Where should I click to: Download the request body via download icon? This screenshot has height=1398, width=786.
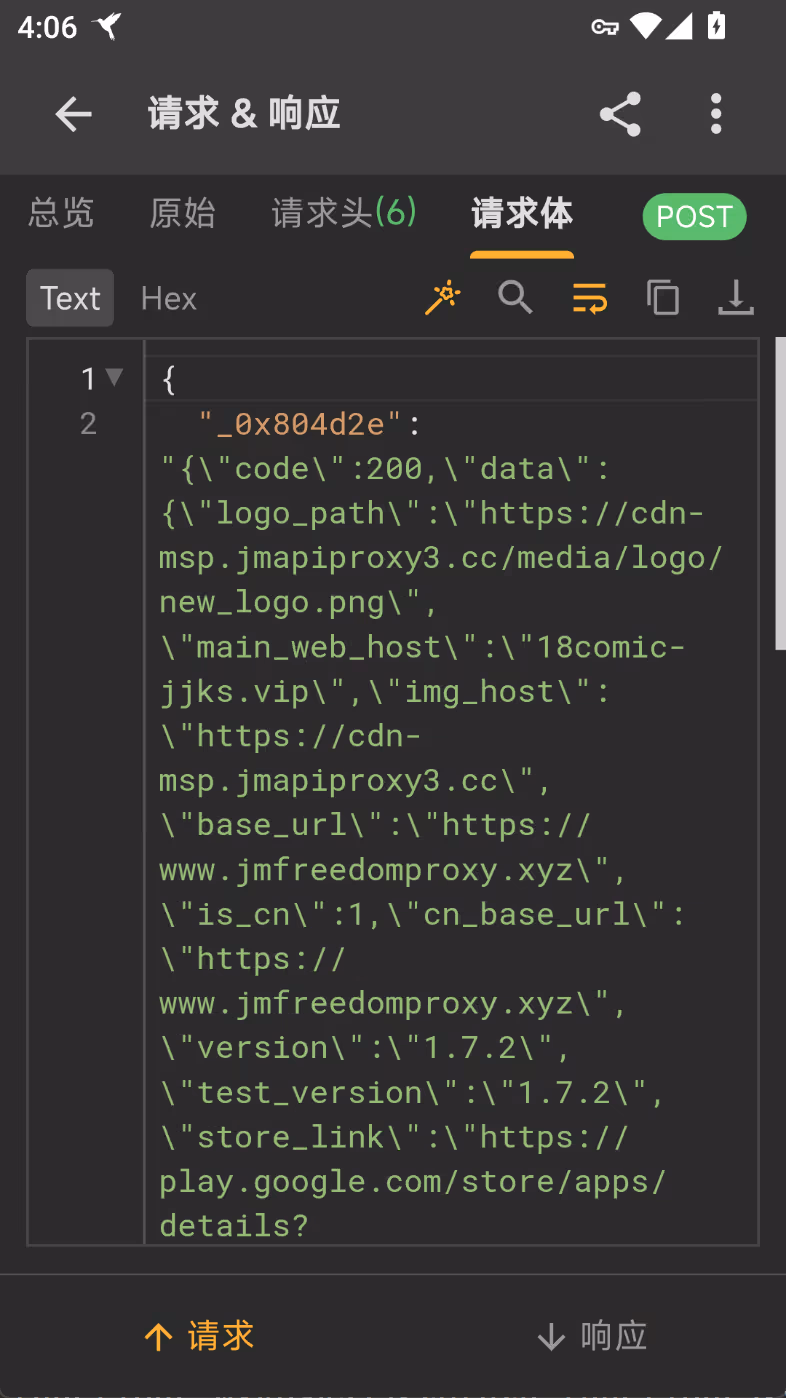(735, 298)
